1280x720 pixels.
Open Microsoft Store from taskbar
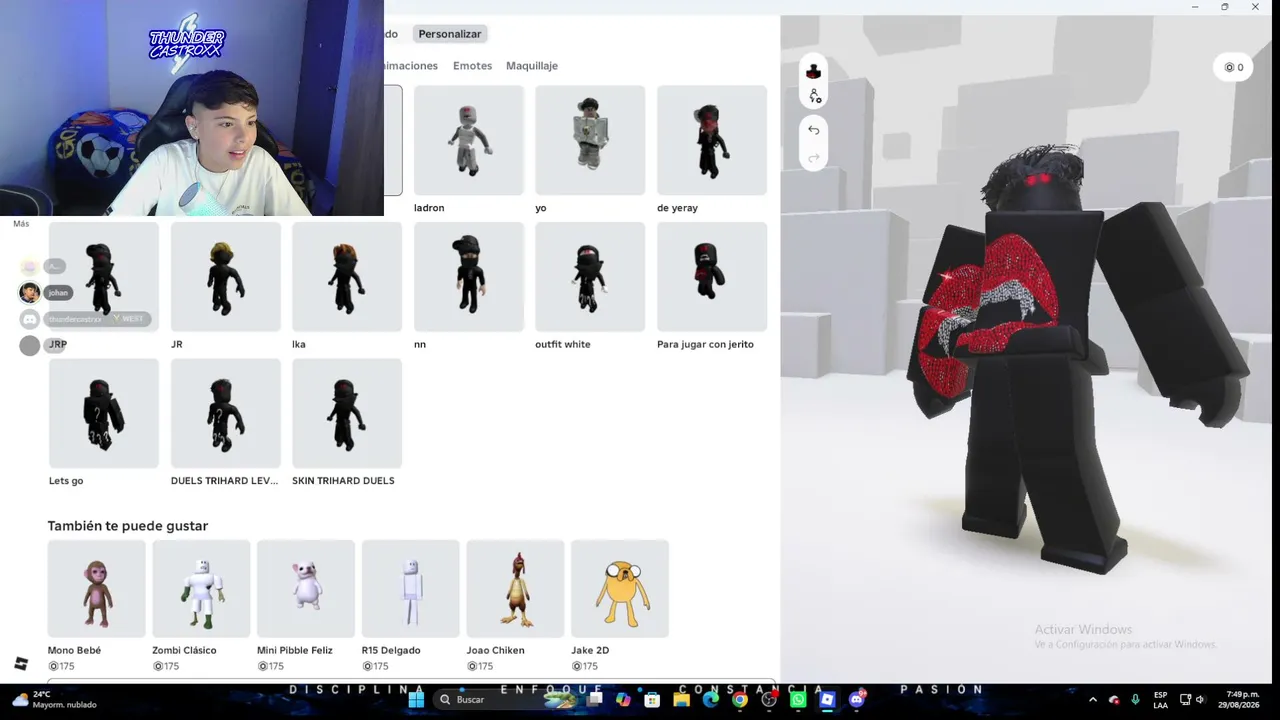coord(652,700)
